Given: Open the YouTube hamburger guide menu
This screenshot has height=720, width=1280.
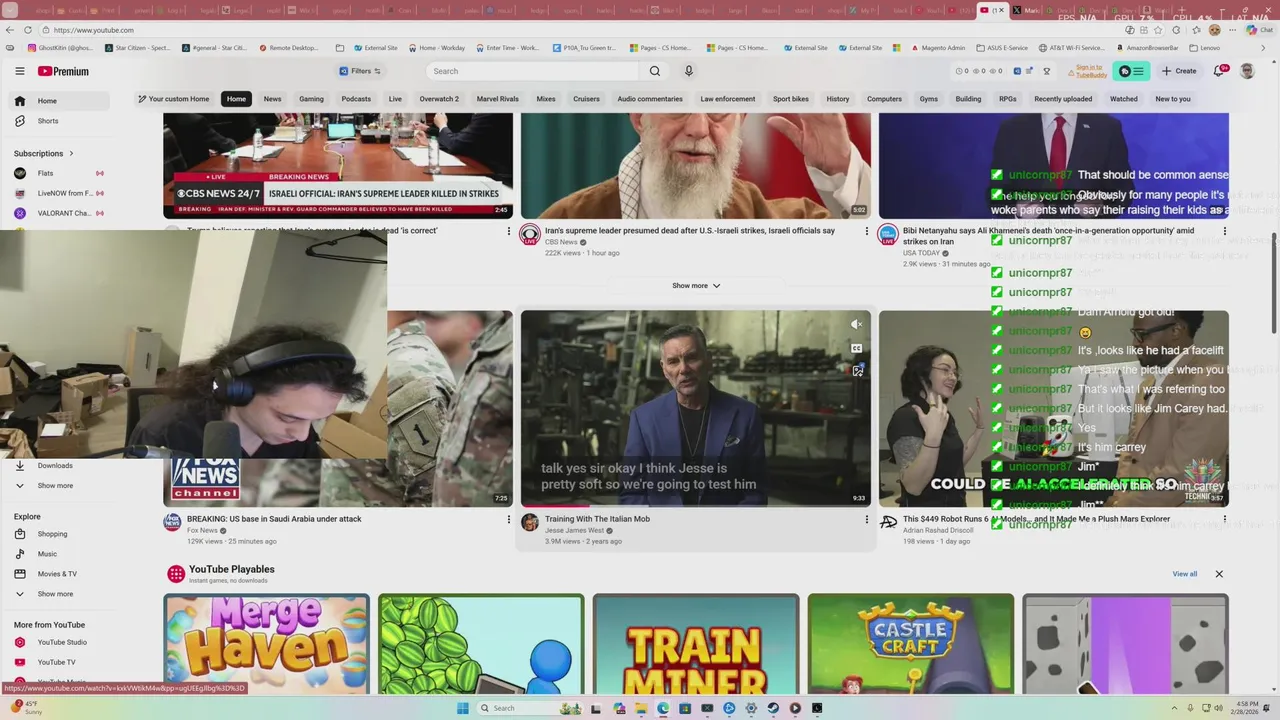Looking at the screenshot, I should [x=19, y=71].
